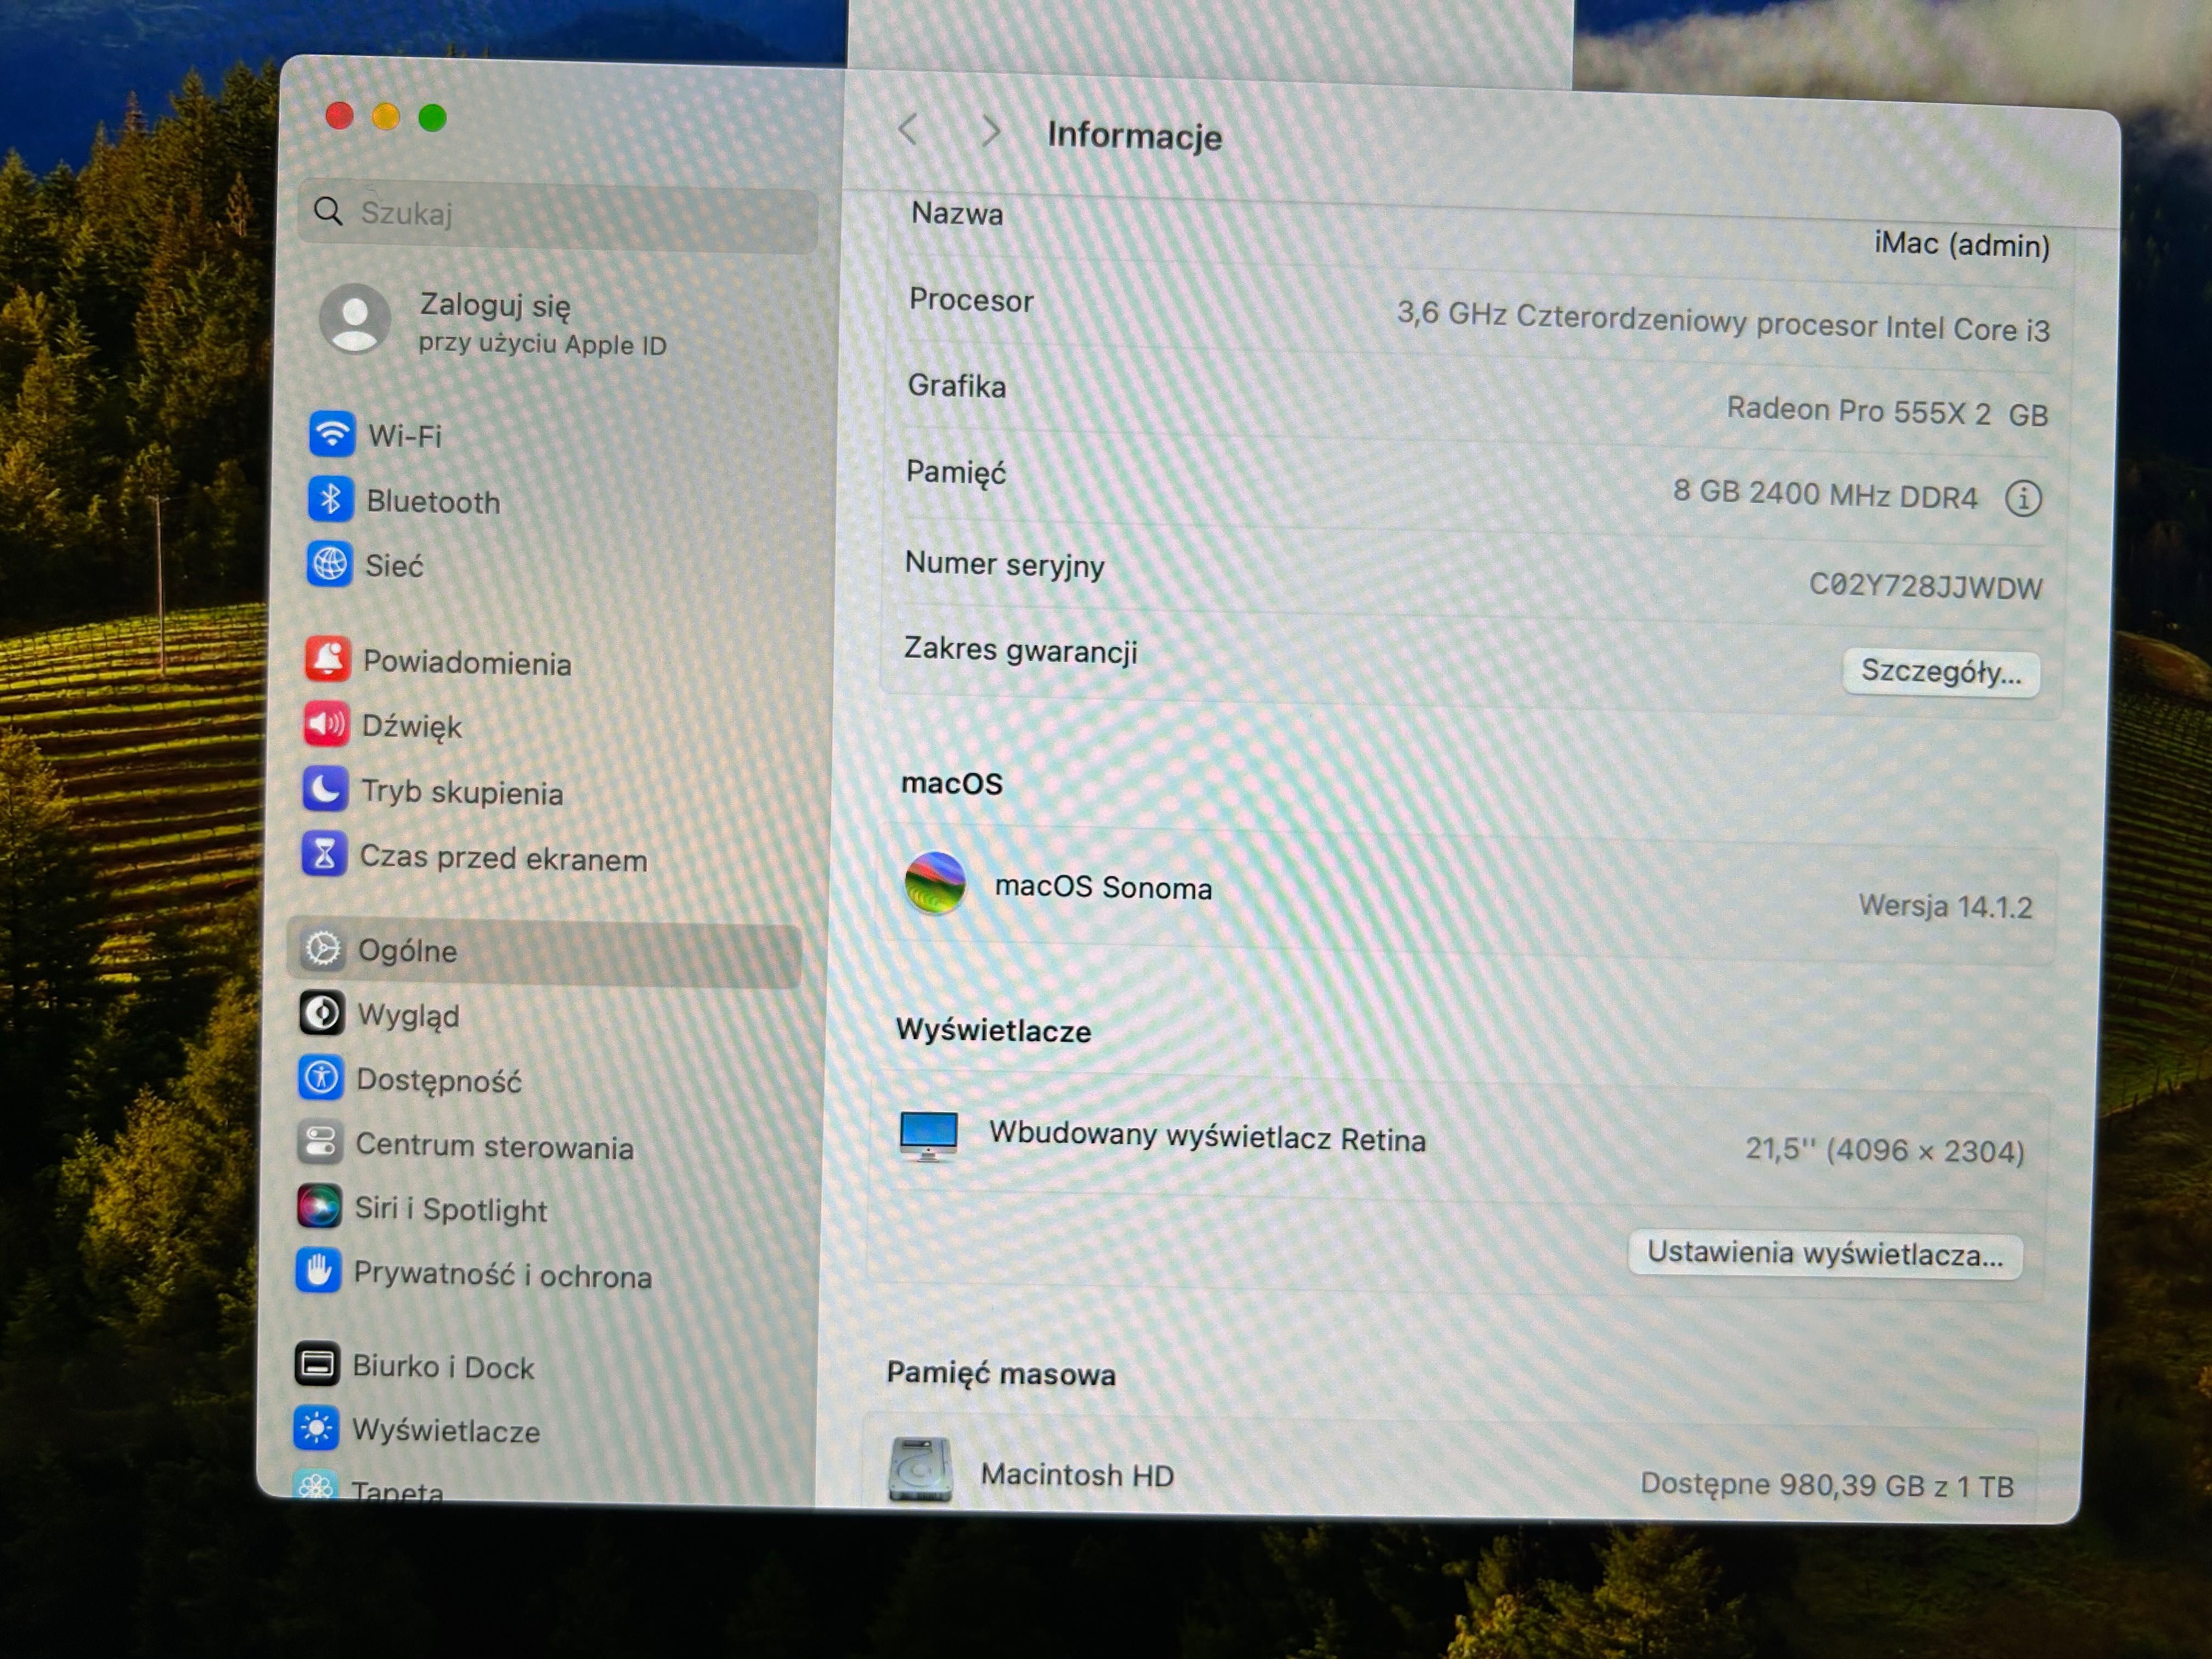
Task: Click Czas przed ekranem hourglass icon
Action: coord(324,855)
